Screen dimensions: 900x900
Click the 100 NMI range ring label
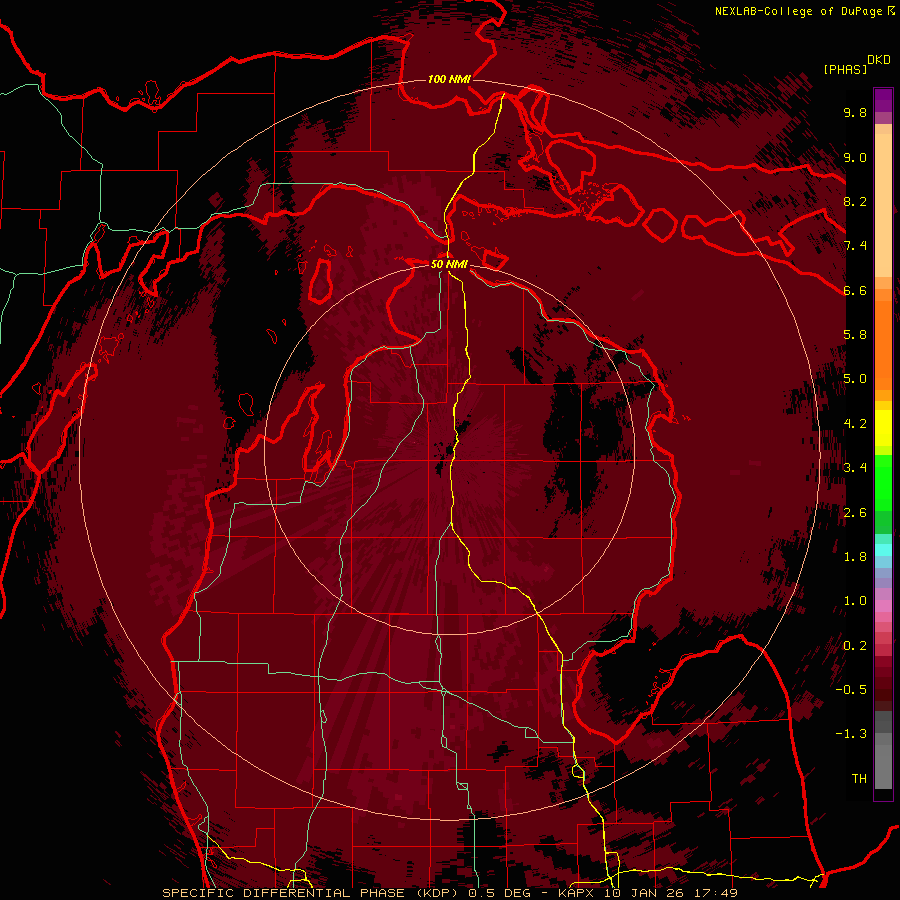tap(449, 79)
